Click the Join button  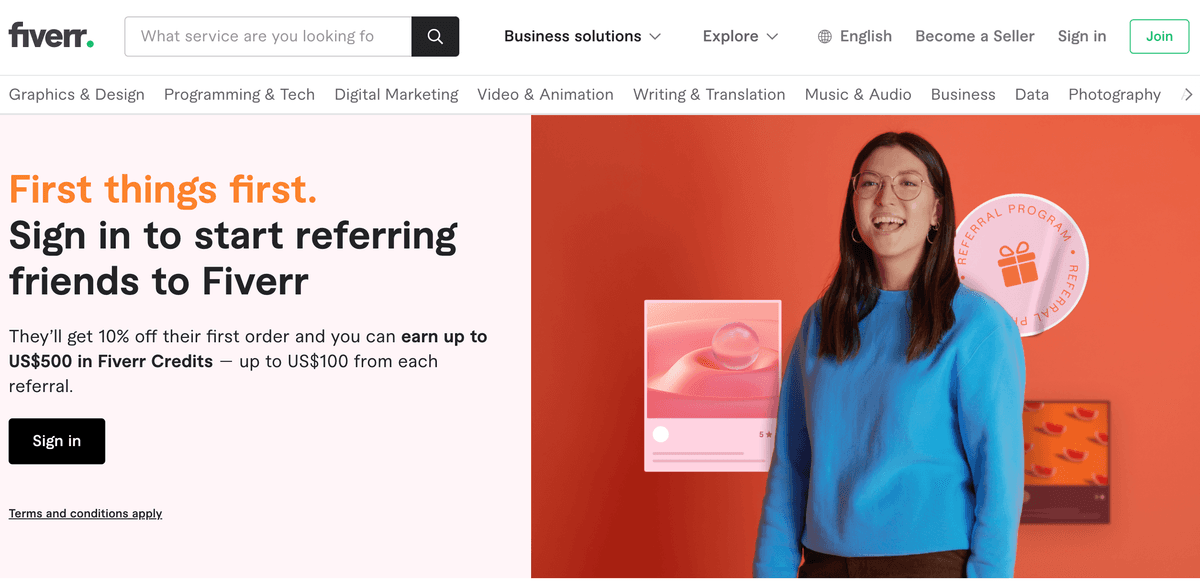[x=1158, y=36]
